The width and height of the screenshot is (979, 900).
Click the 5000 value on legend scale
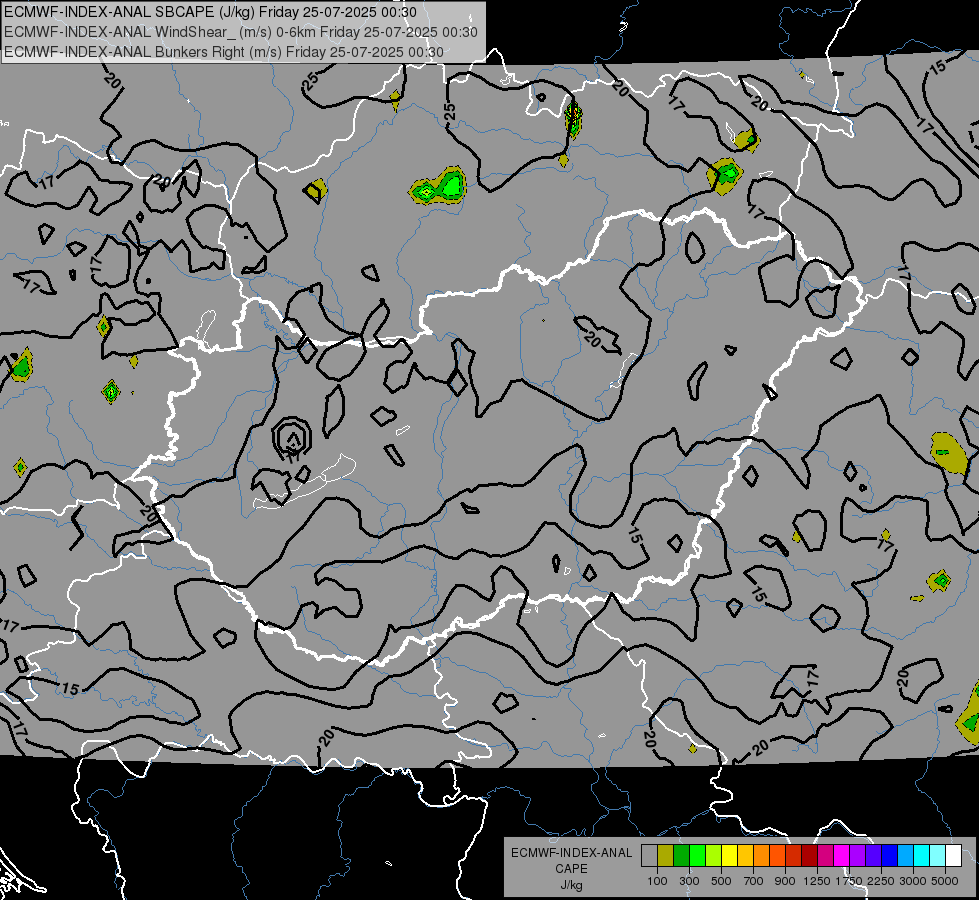tap(945, 881)
